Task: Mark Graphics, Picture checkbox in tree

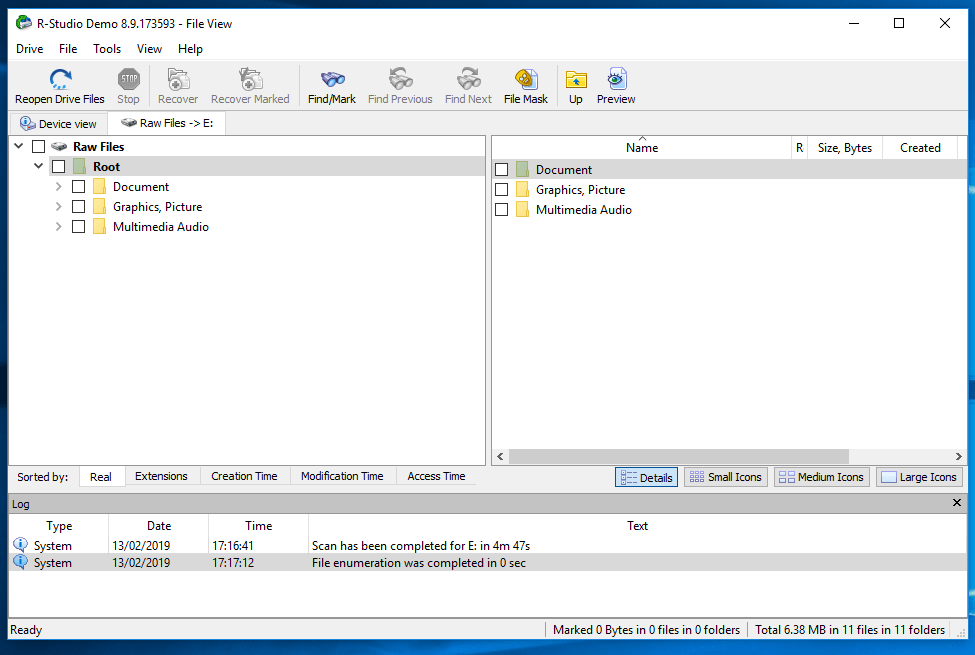Action: [x=78, y=207]
